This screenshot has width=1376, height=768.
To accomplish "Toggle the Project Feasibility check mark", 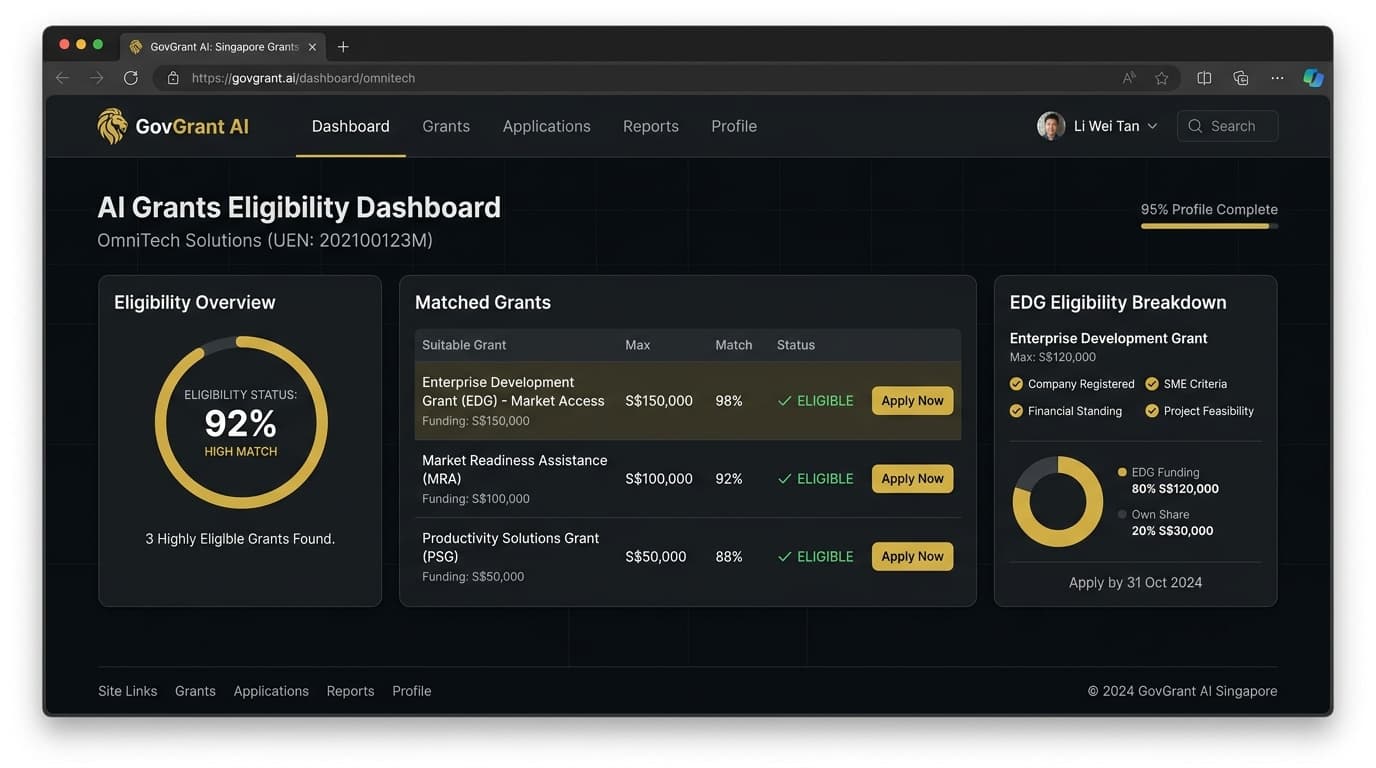I will [1152, 411].
